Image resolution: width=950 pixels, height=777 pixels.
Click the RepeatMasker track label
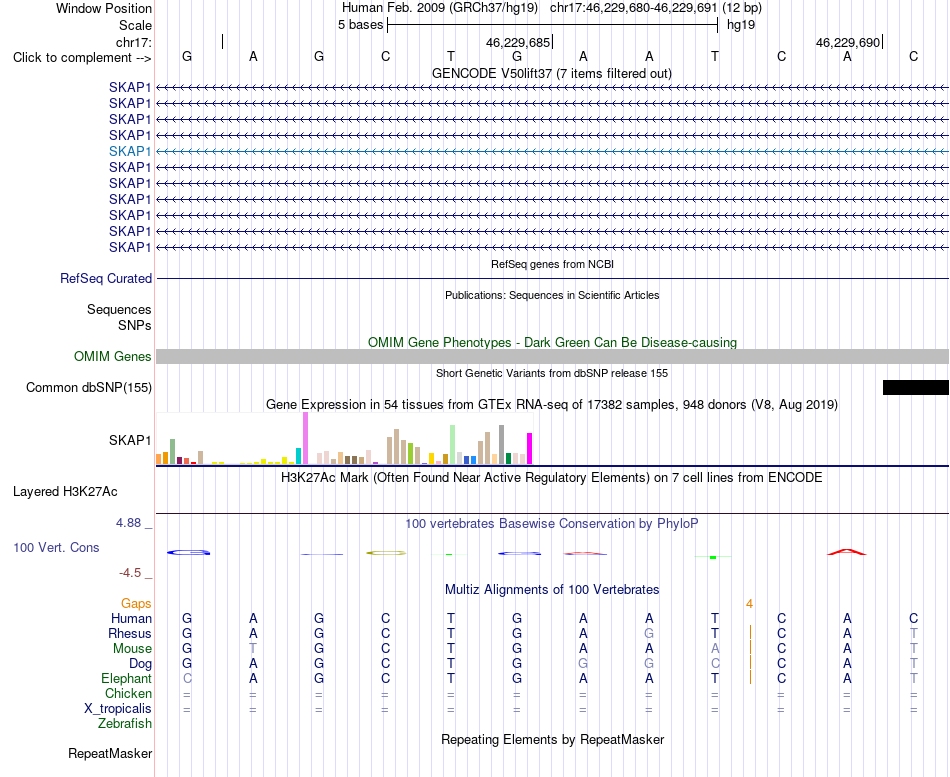(x=110, y=753)
